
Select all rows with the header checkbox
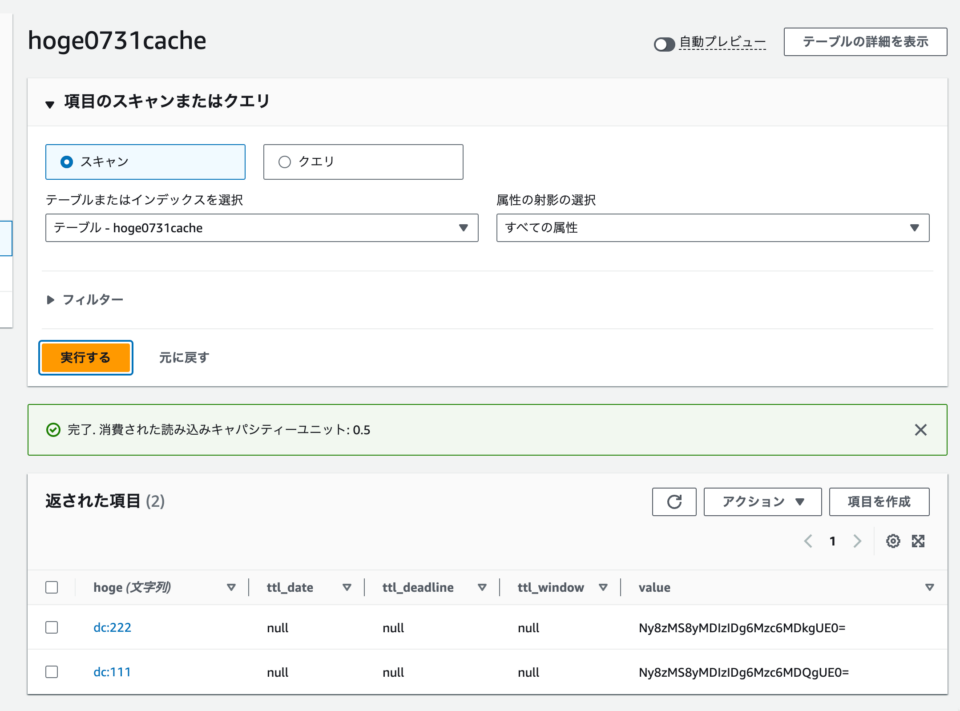52,587
